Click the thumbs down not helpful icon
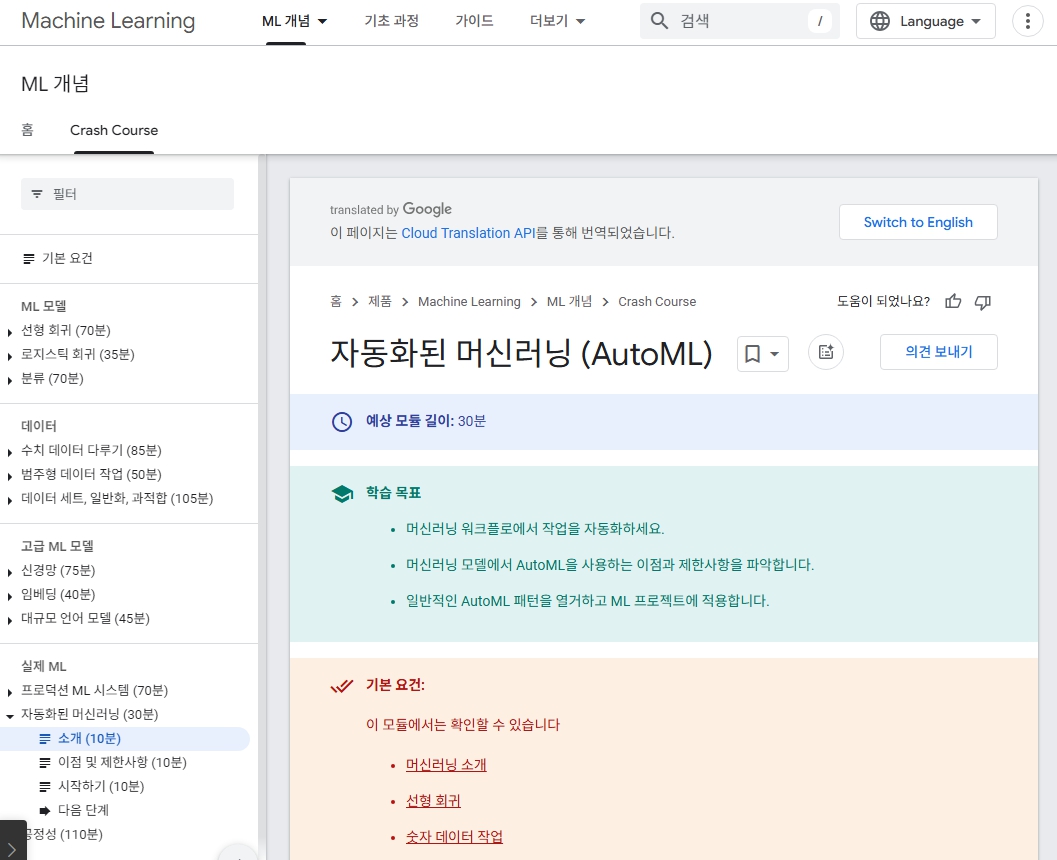Viewport: 1057px width, 860px height. (x=983, y=302)
